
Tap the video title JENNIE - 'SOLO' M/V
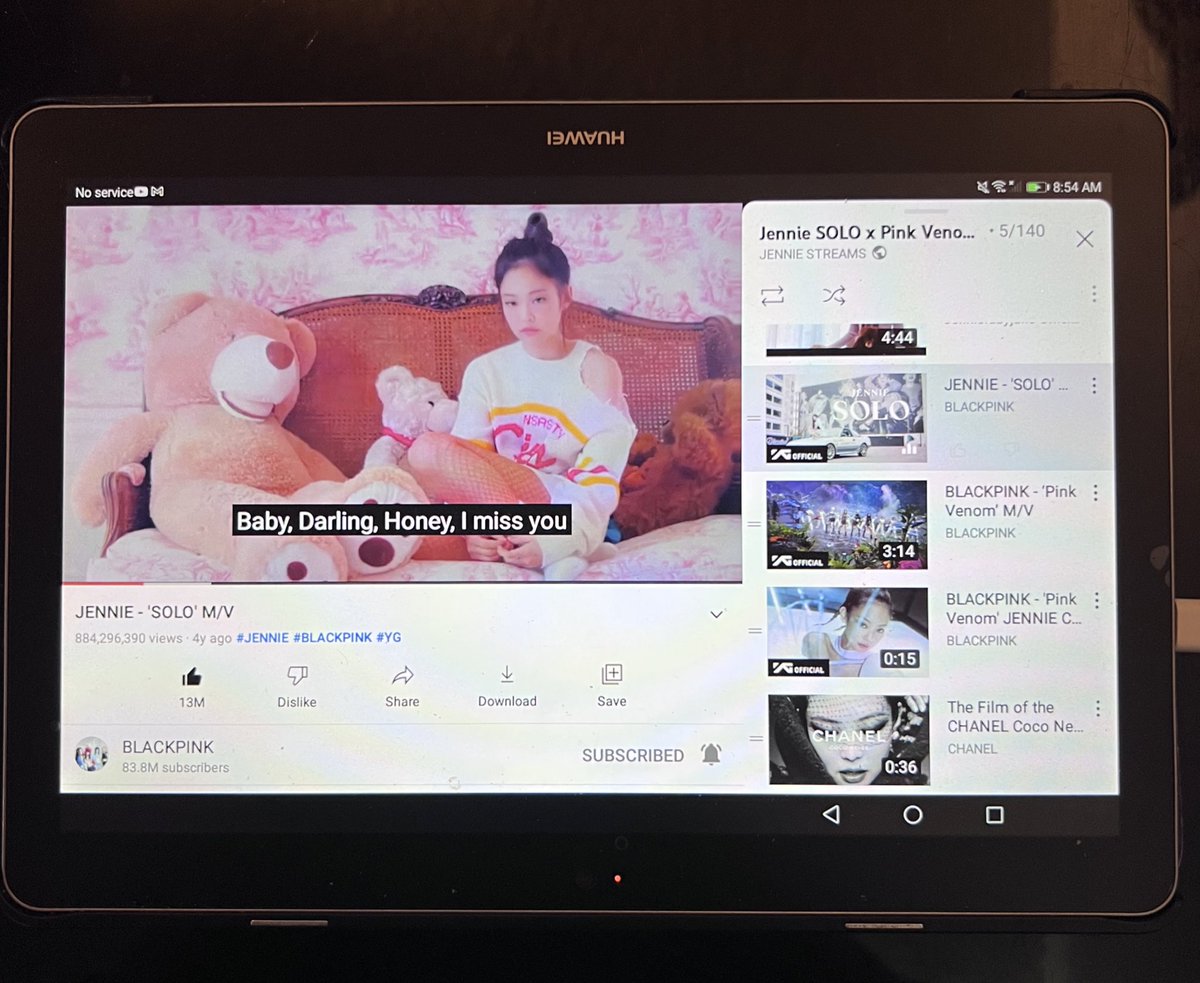pos(155,612)
